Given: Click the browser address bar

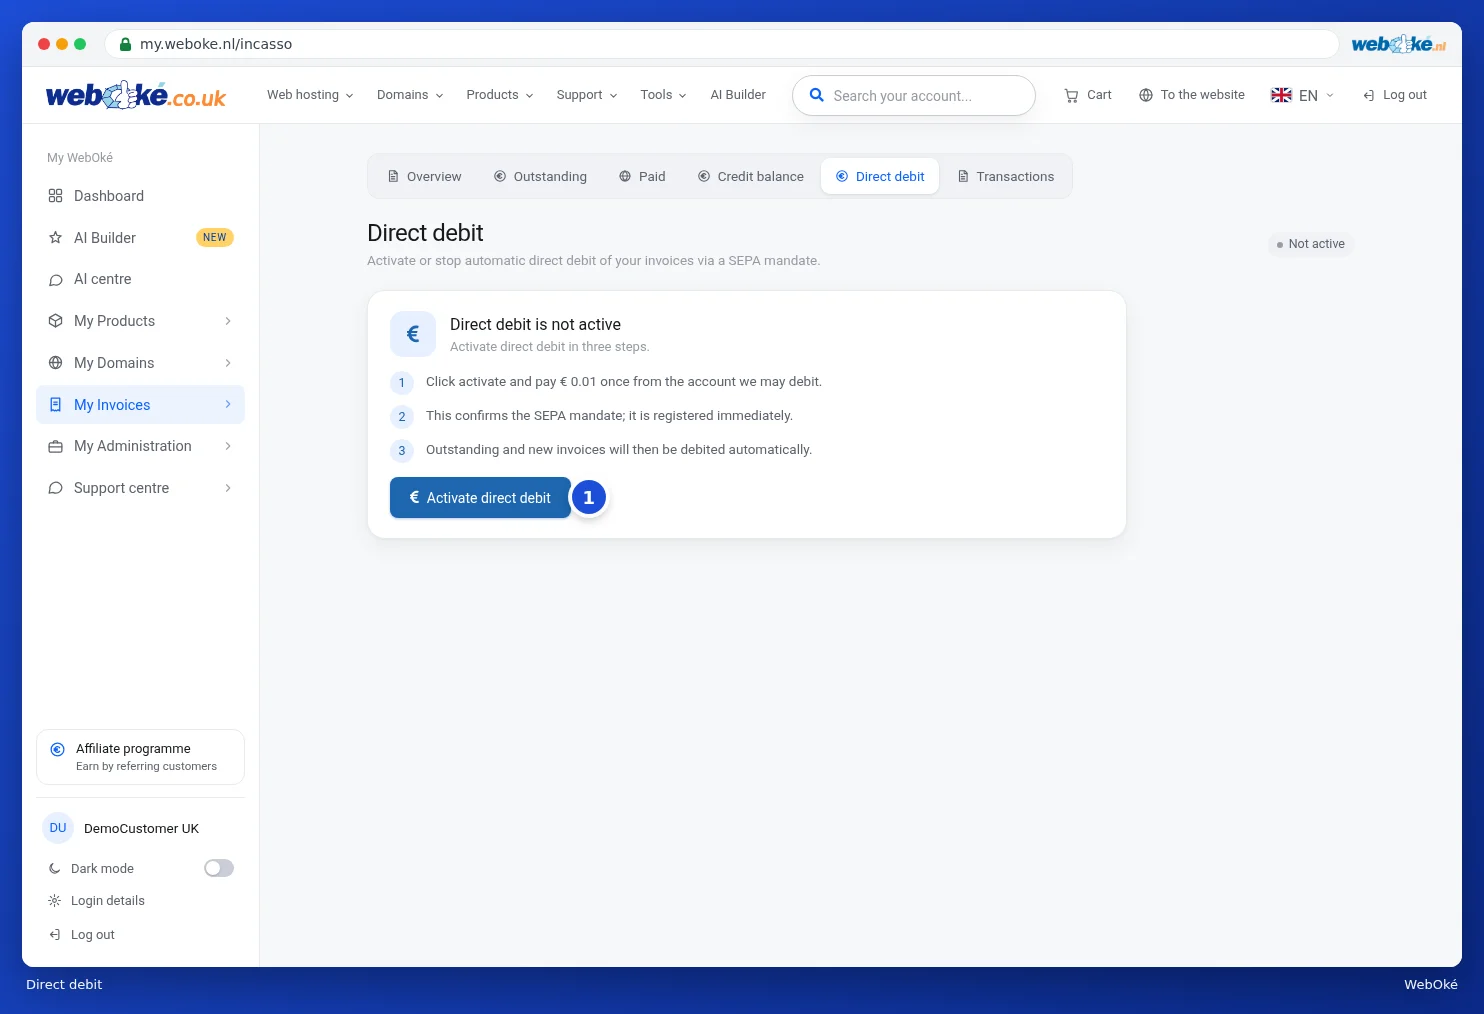Looking at the screenshot, I should click(721, 44).
